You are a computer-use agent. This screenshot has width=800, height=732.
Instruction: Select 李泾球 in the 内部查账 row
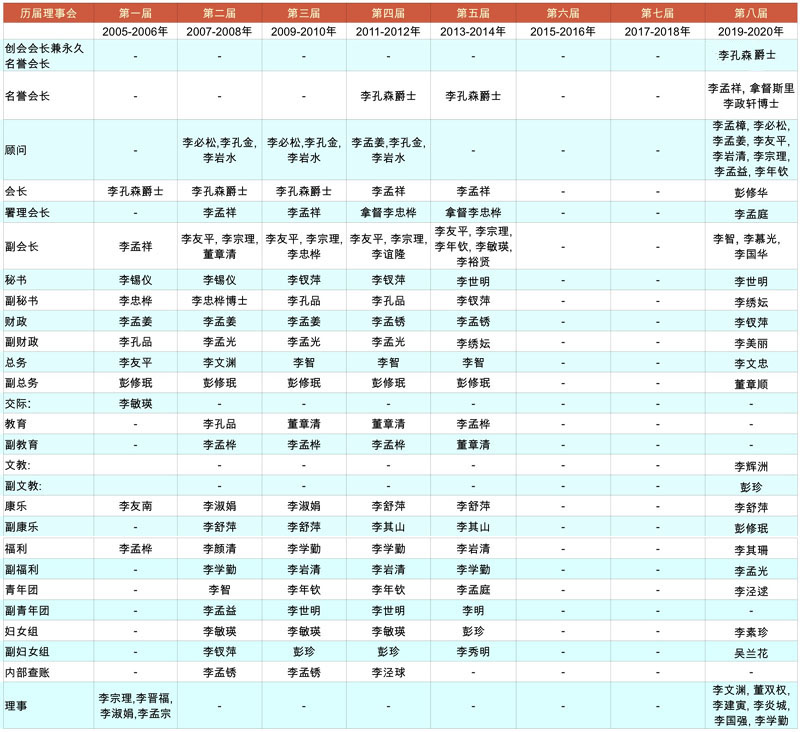(x=388, y=672)
